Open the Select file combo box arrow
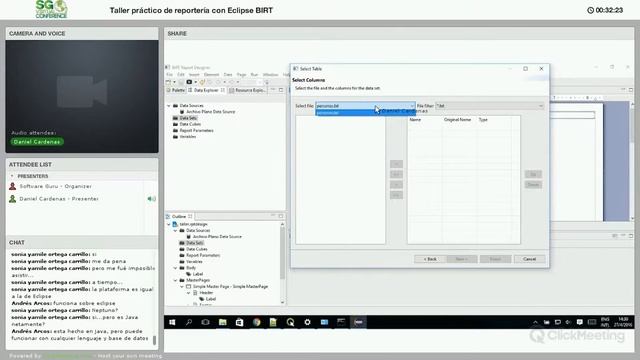 click(412, 106)
